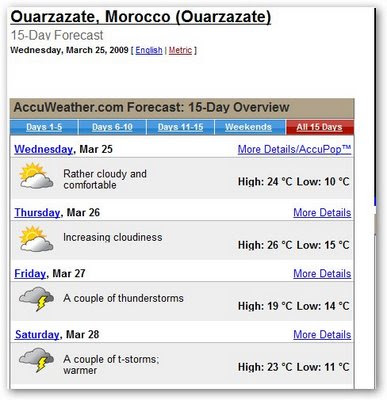
Task: Open the Thursday day link
Action: click(37, 213)
